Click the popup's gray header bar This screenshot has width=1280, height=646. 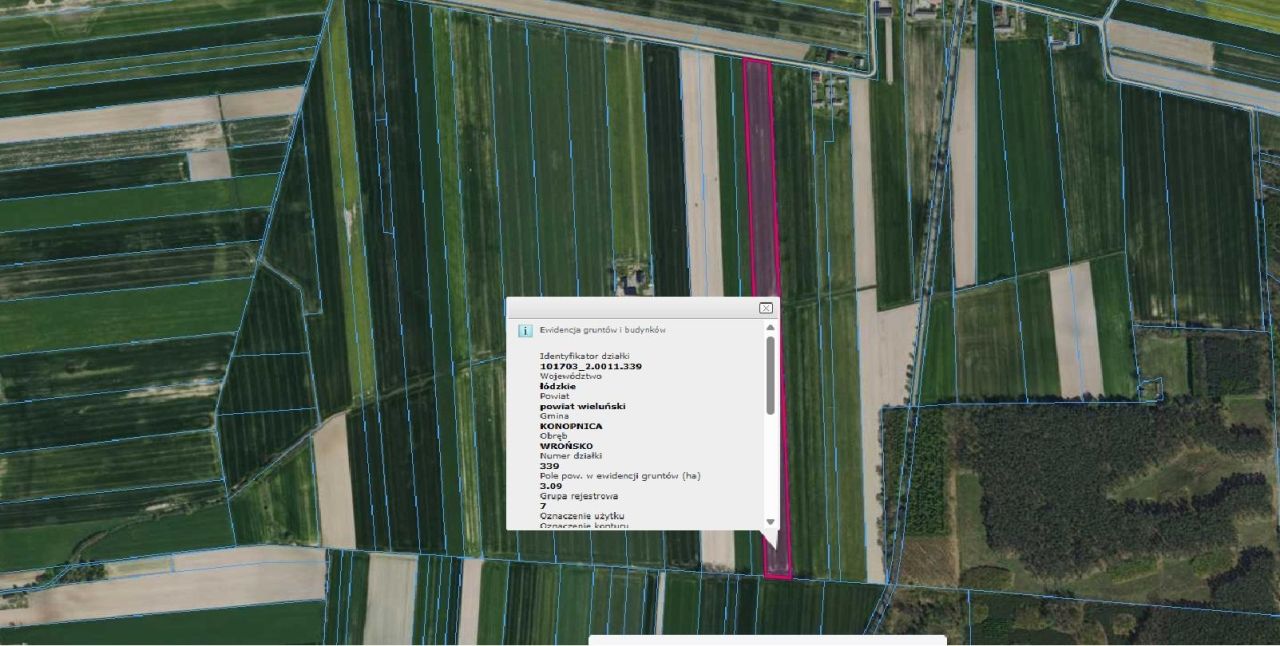[x=630, y=308]
